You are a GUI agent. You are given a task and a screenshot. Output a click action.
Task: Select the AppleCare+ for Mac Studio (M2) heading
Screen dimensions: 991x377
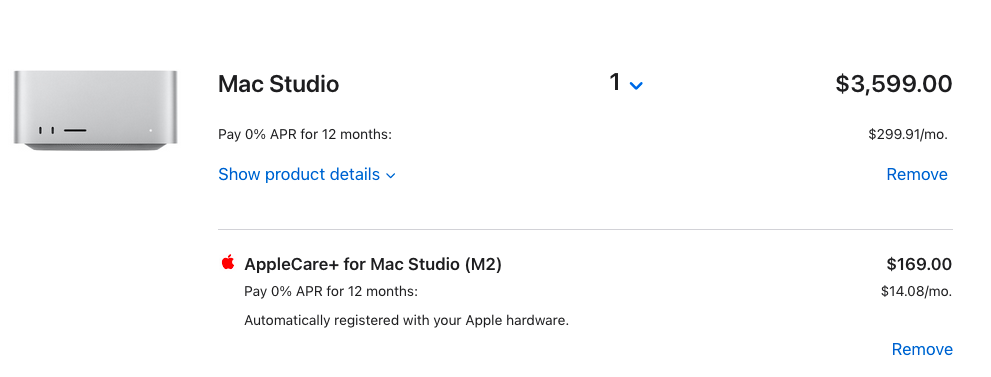click(373, 264)
